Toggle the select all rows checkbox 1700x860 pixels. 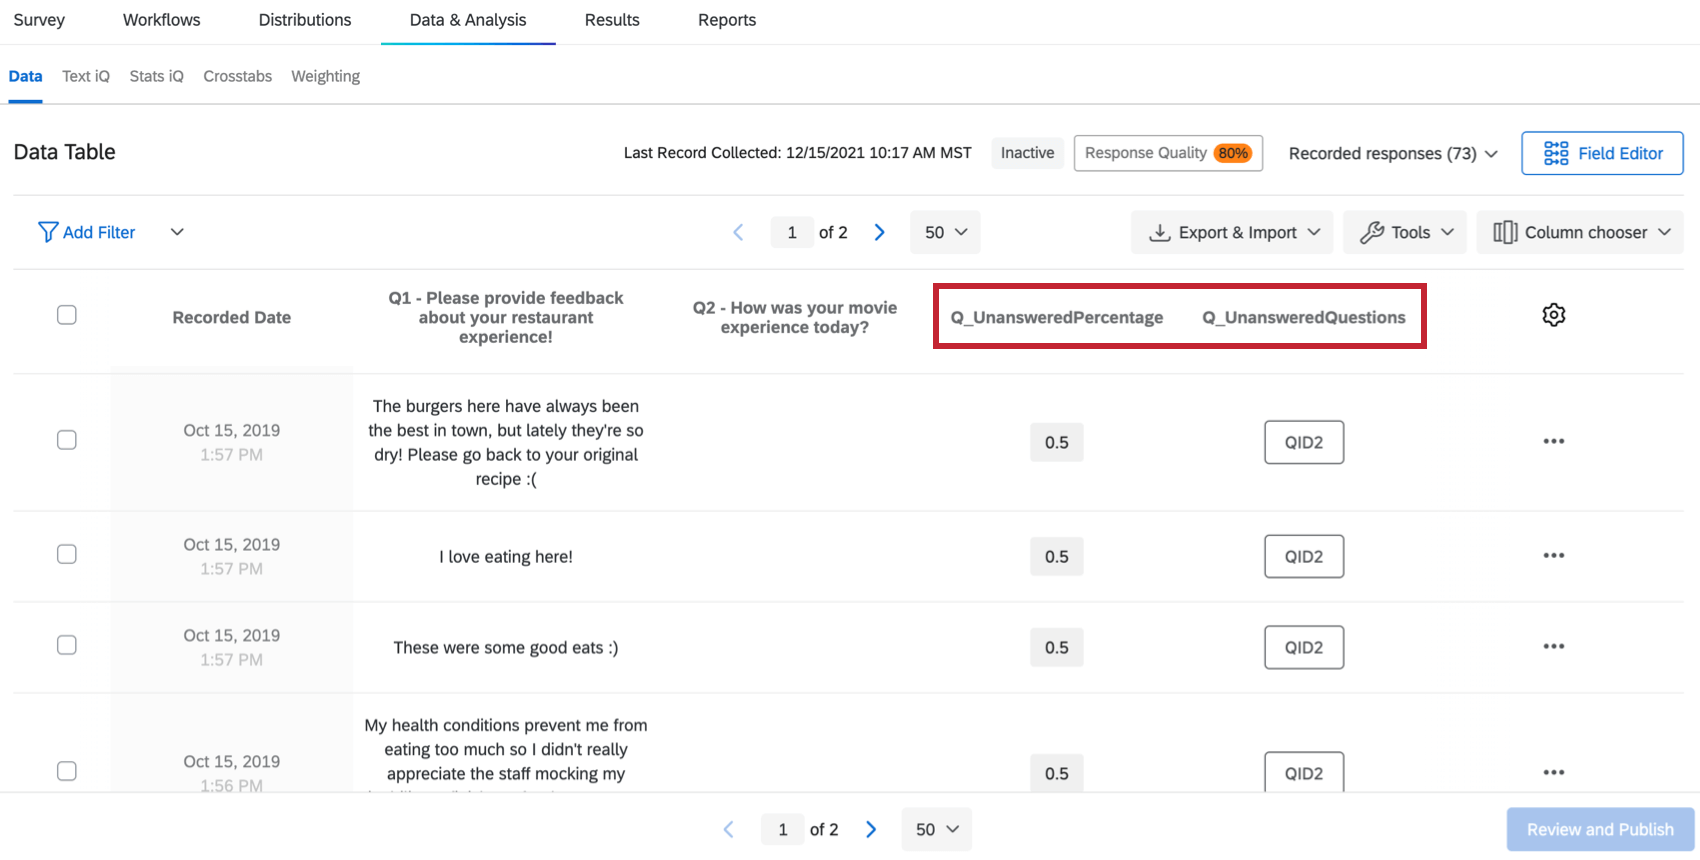67,315
